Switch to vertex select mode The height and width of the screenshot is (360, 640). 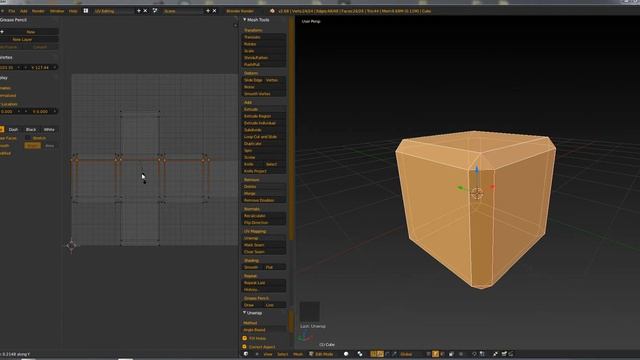pyautogui.click(x=429, y=354)
